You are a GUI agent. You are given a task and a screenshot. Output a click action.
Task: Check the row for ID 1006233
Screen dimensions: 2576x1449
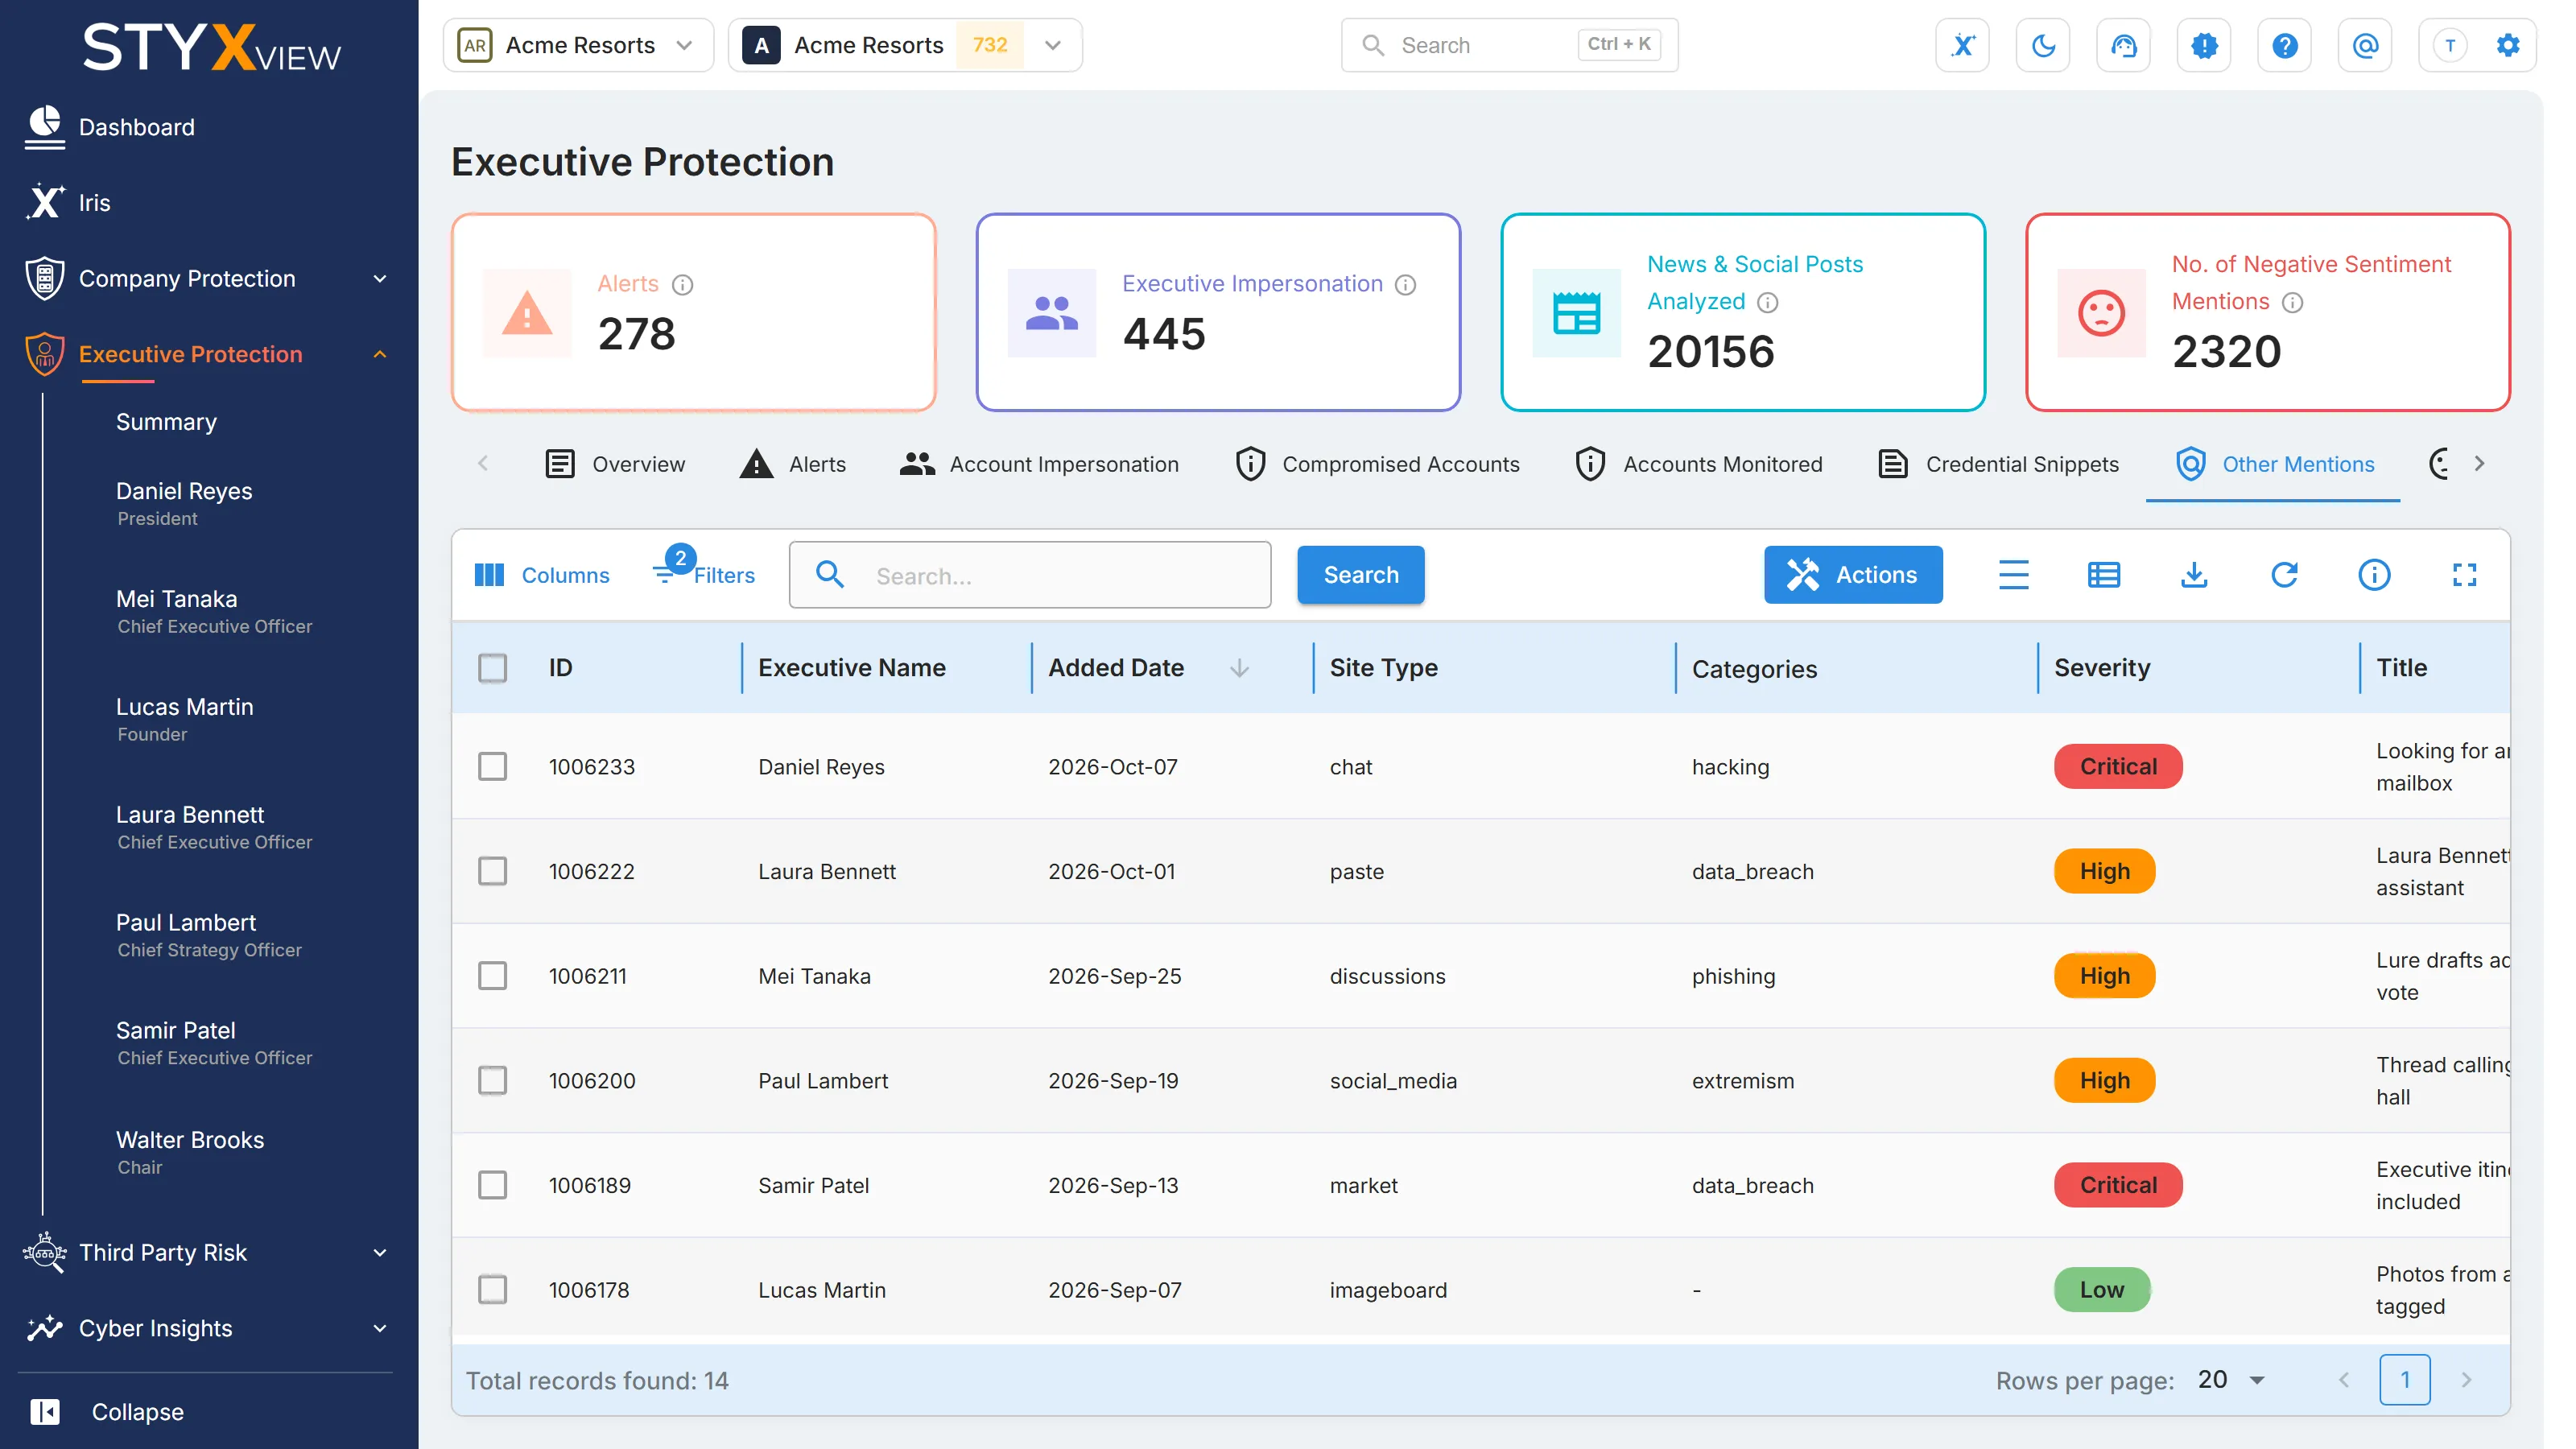tap(492, 767)
